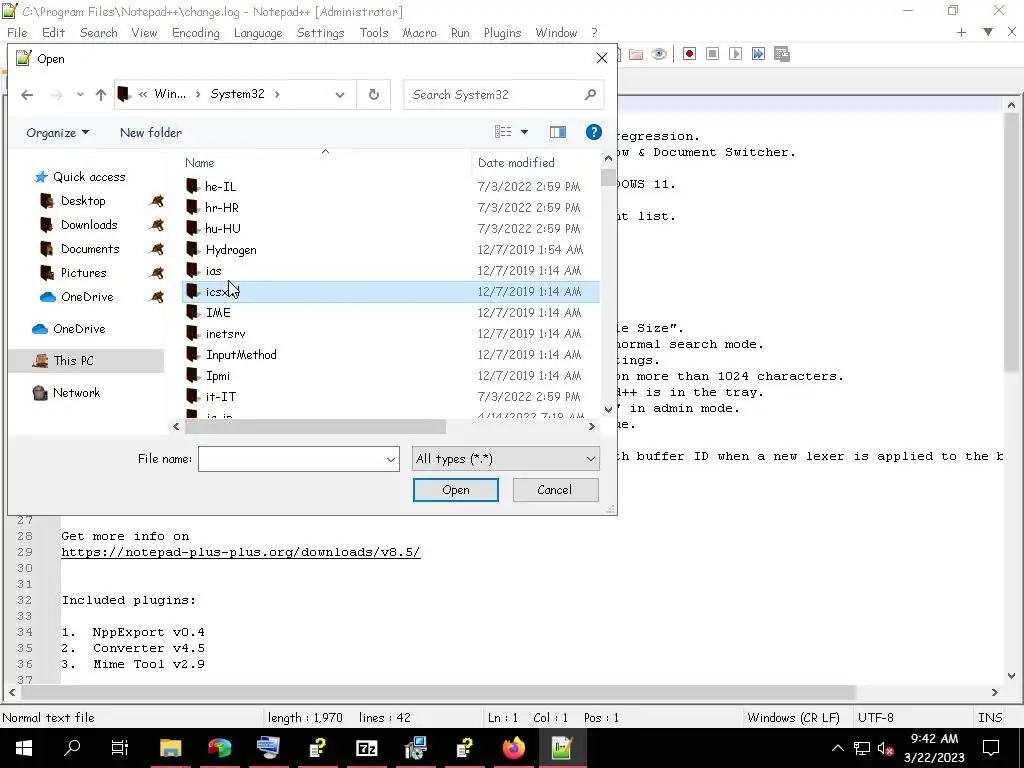The width and height of the screenshot is (1024, 768).
Task: Change your view icon in dialog
Action: (503, 132)
